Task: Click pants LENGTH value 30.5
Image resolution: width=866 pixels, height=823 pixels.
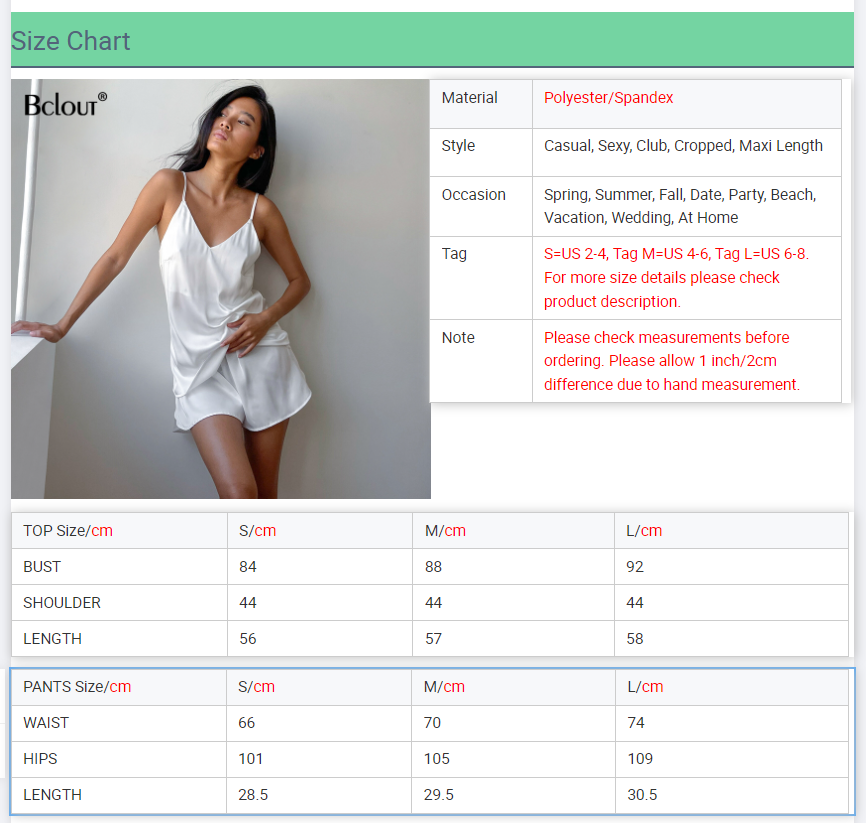Action: tap(642, 795)
